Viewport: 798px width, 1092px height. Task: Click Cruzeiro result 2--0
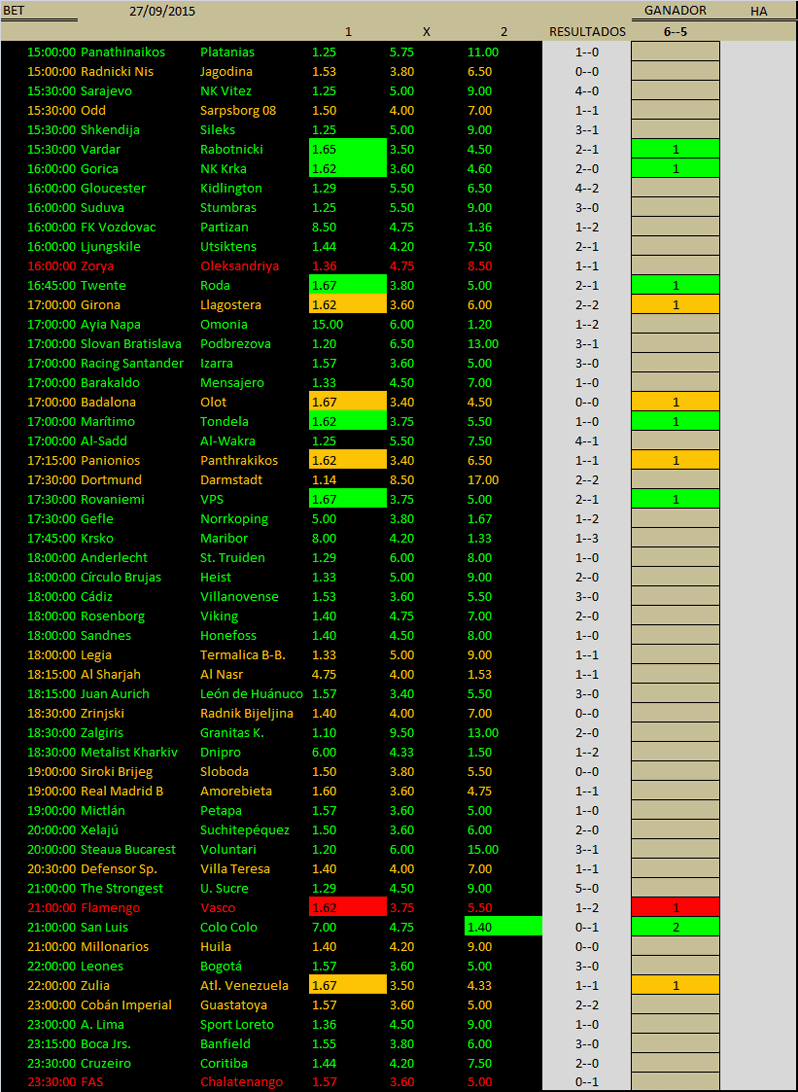tap(587, 1063)
